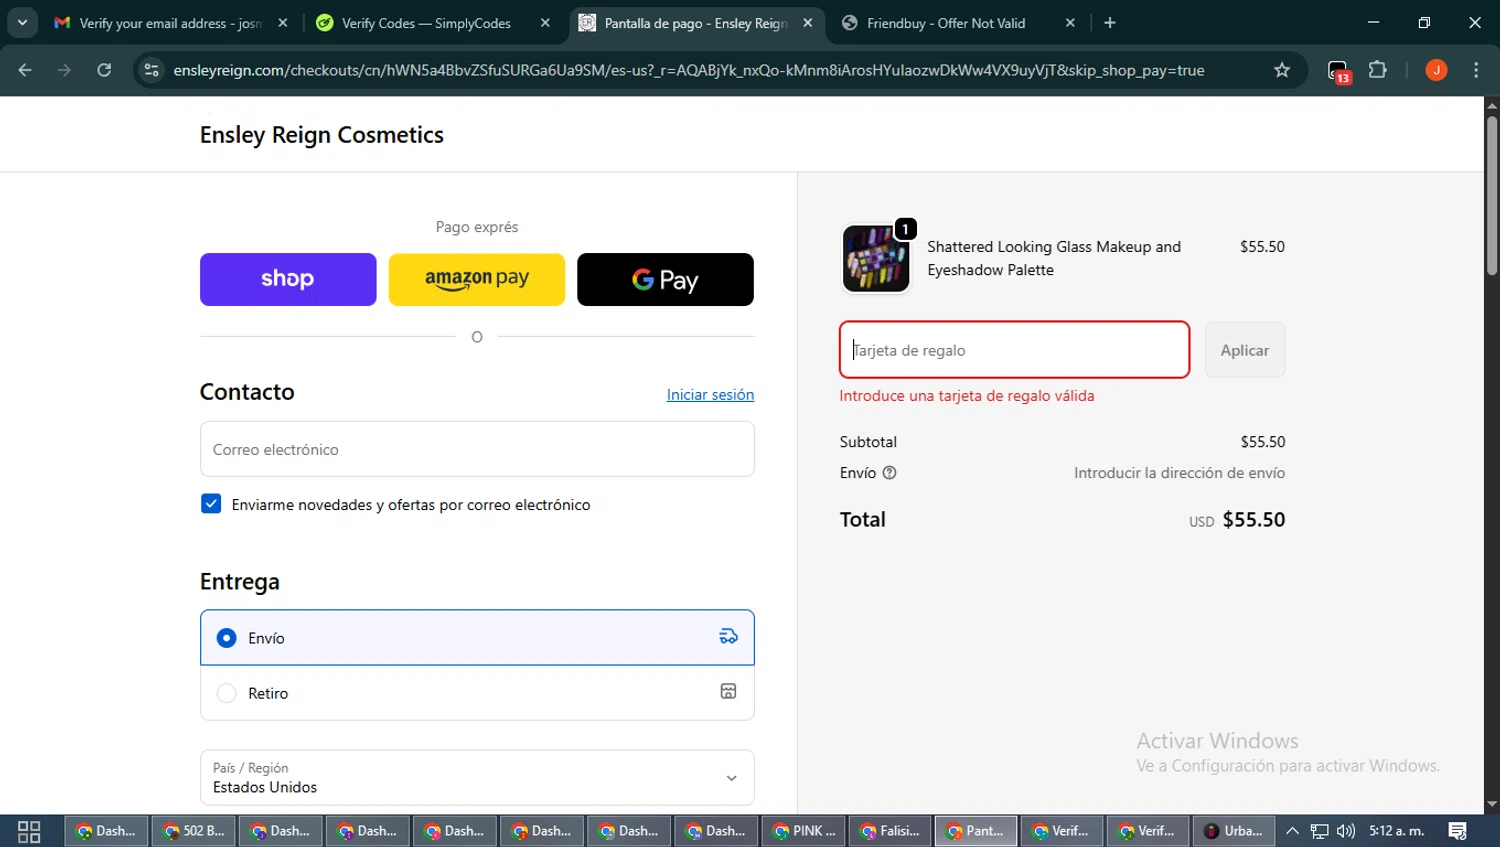Open the Extensions puzzle icon
The width and height of the screenshot is (1500, 847).
click(x=1378, y=70)
